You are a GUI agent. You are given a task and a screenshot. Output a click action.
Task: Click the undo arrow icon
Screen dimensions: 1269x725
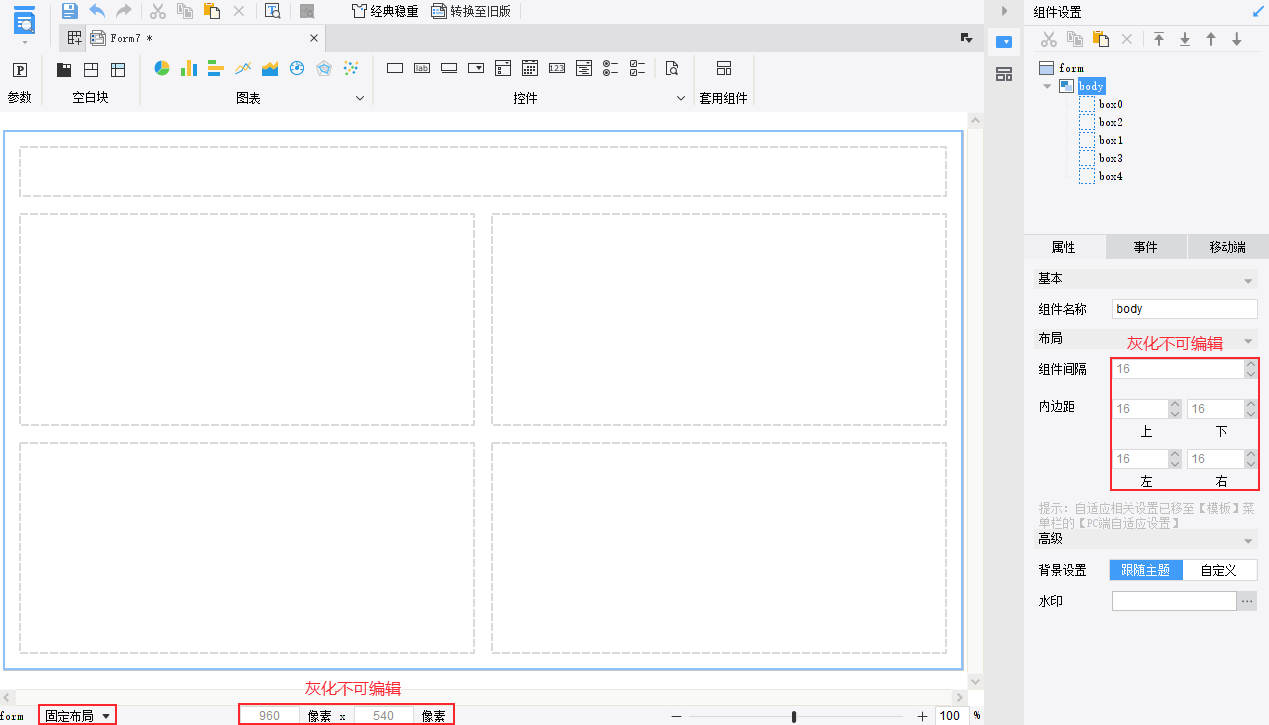[x=97, y=11]
